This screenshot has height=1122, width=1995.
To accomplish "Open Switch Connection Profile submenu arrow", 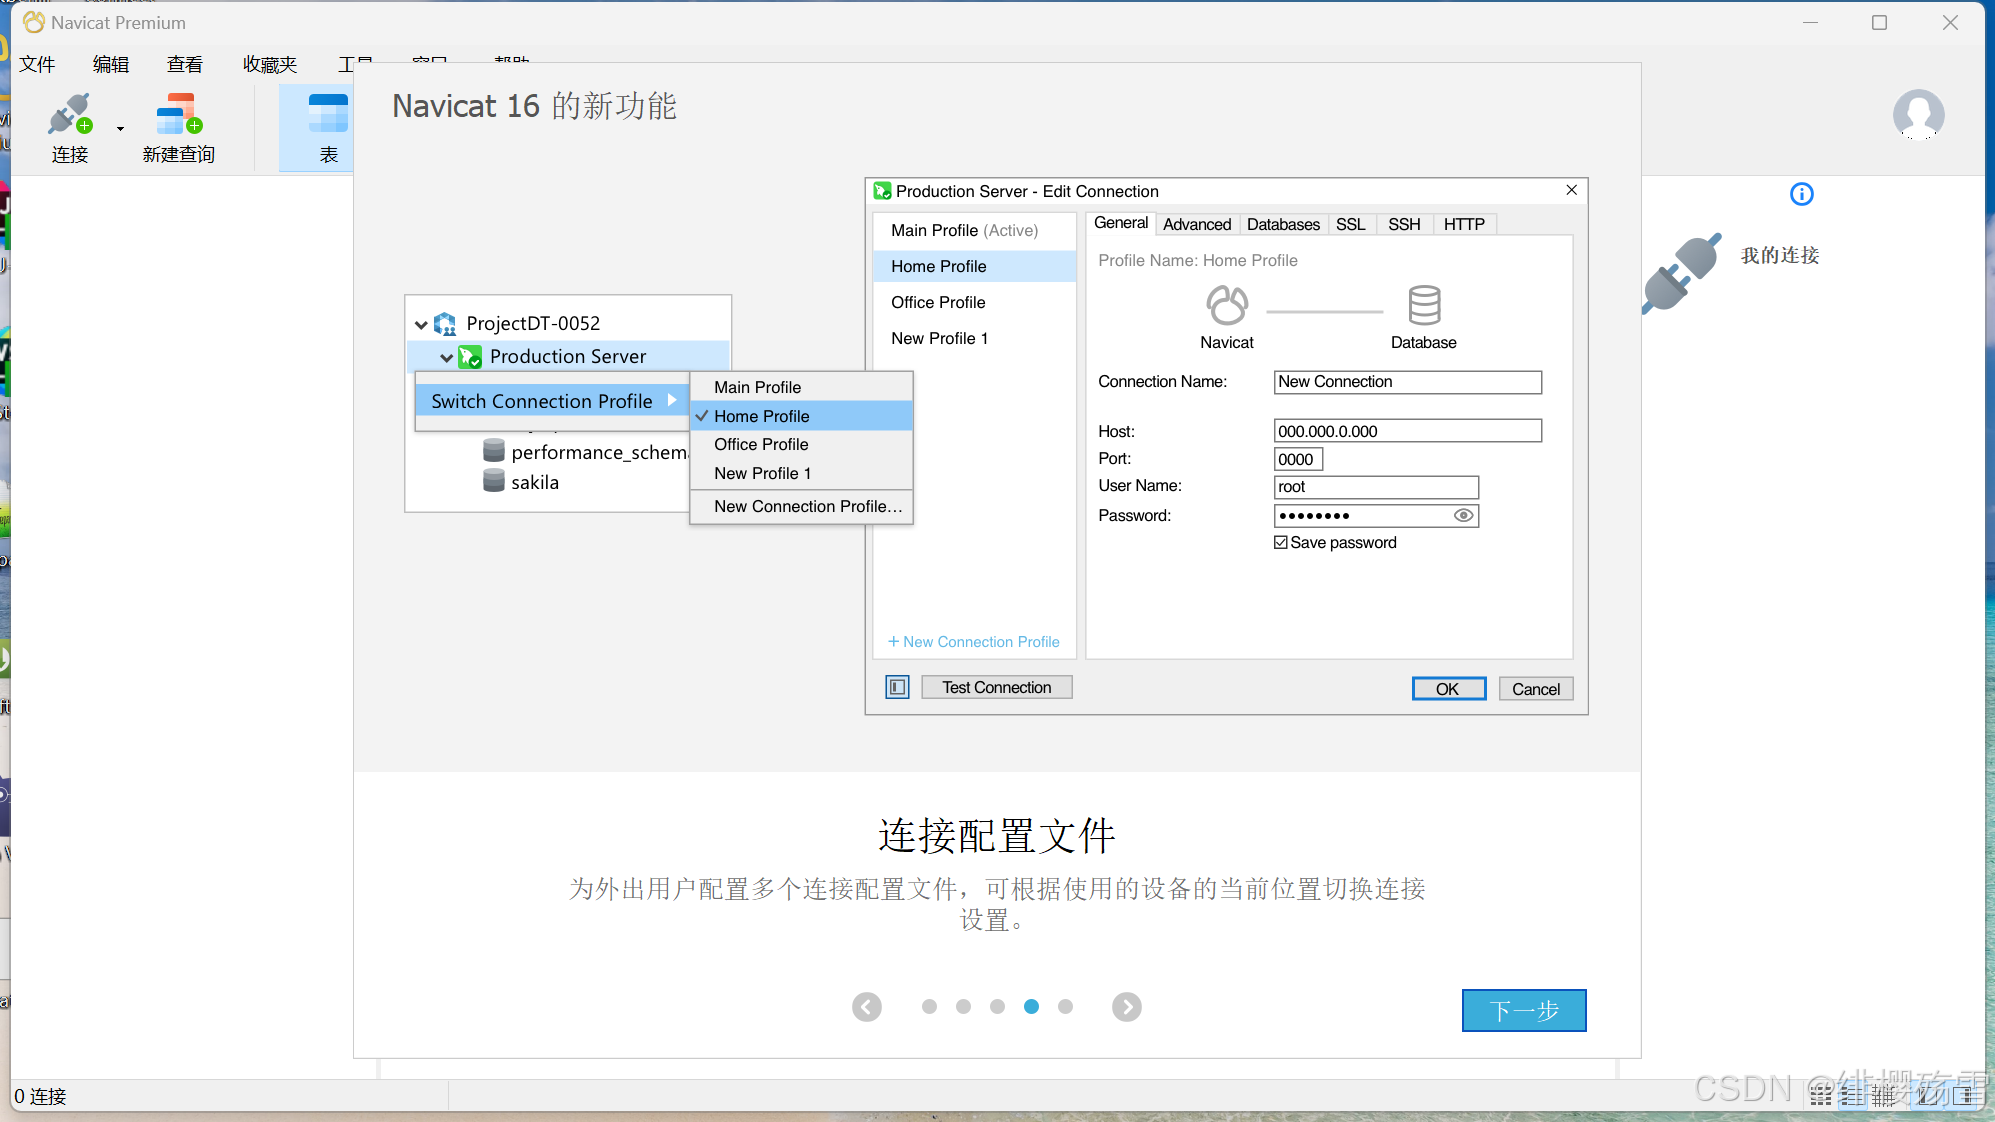I will (672, 400).
